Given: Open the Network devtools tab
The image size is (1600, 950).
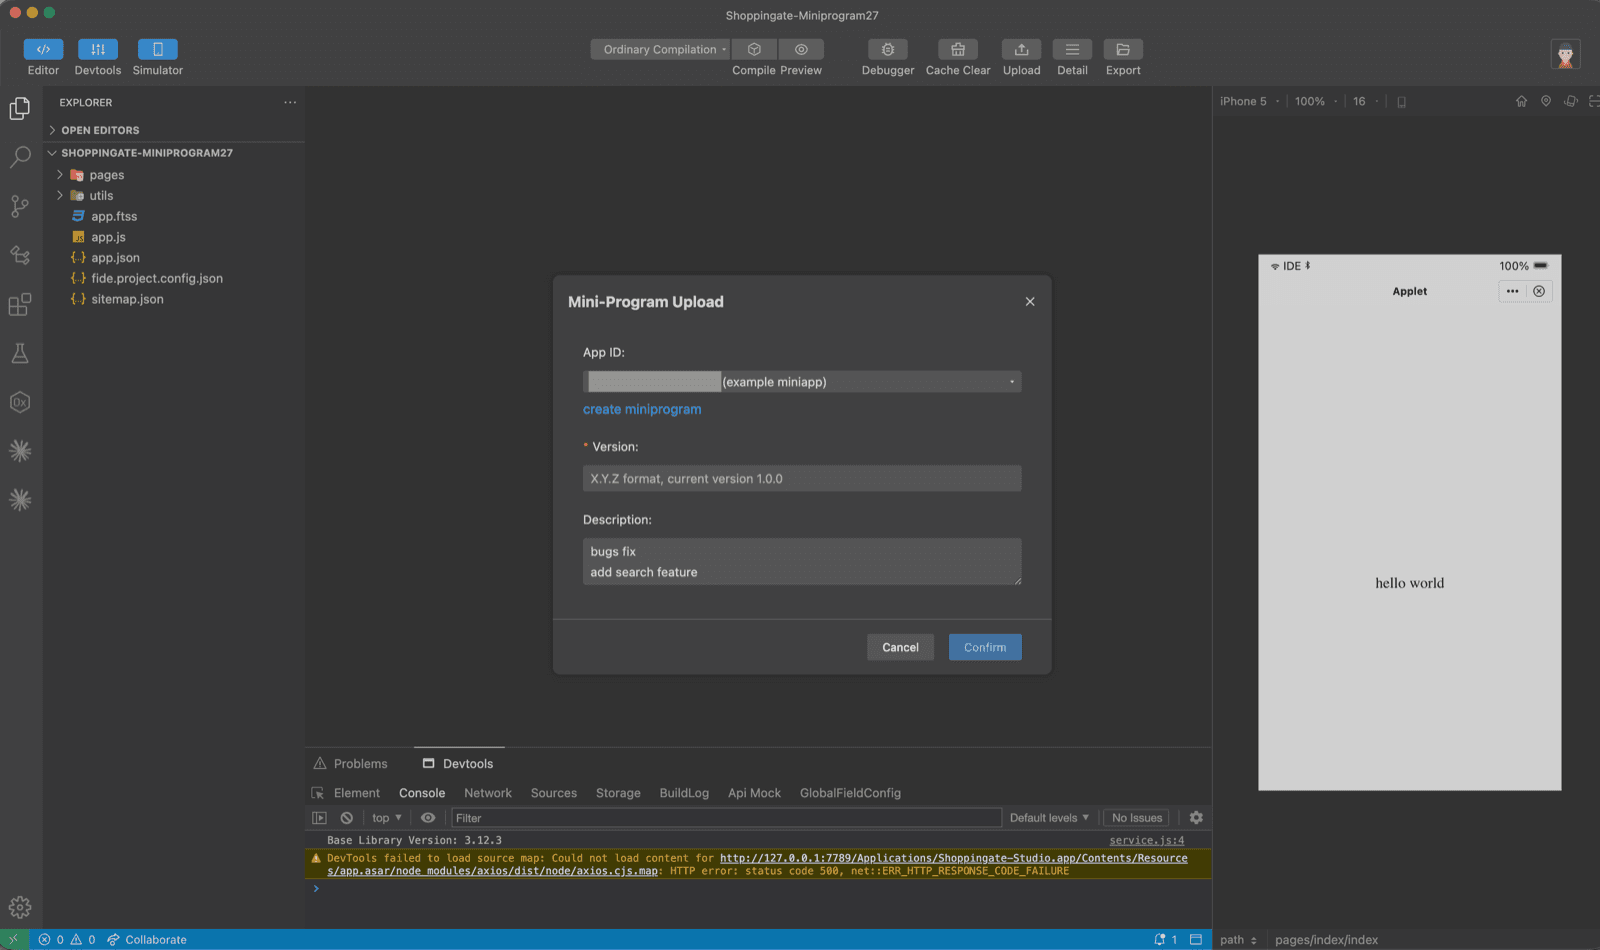Looking at the screenshot, I should pos(488,793).
